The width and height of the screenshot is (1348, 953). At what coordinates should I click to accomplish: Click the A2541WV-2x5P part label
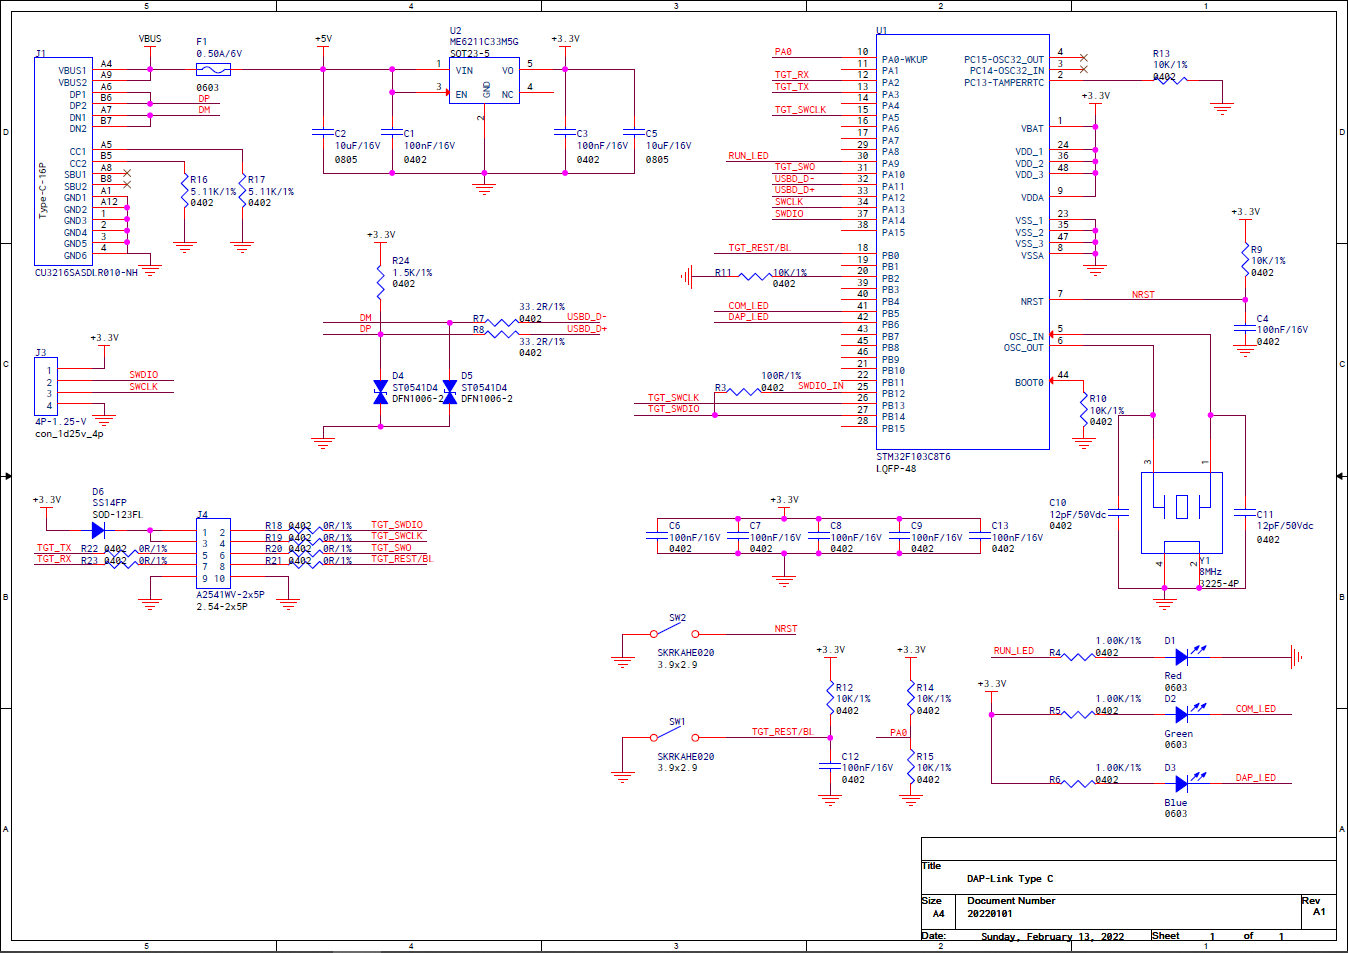point(231,595)
